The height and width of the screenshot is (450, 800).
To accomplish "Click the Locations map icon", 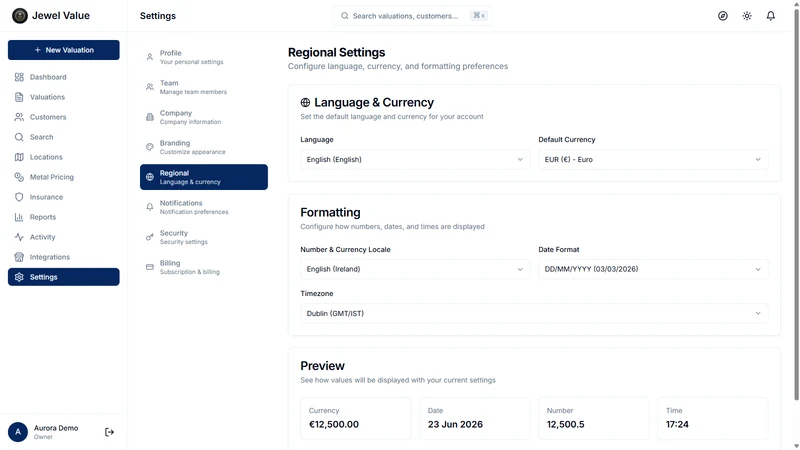I will (x=19, y=157).
